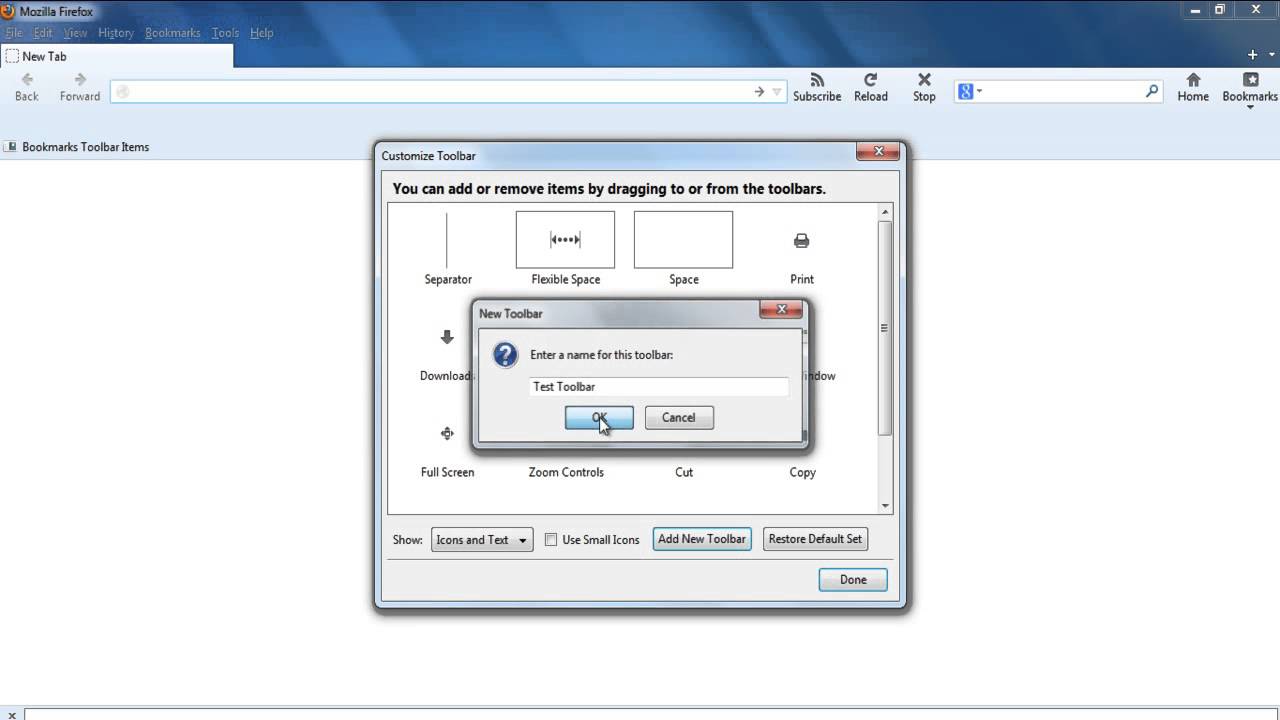Image resolution: width=1280 pixels, height=720 pixels.
Task: Click the Subscribe feed icon
Action: [817, 80]
